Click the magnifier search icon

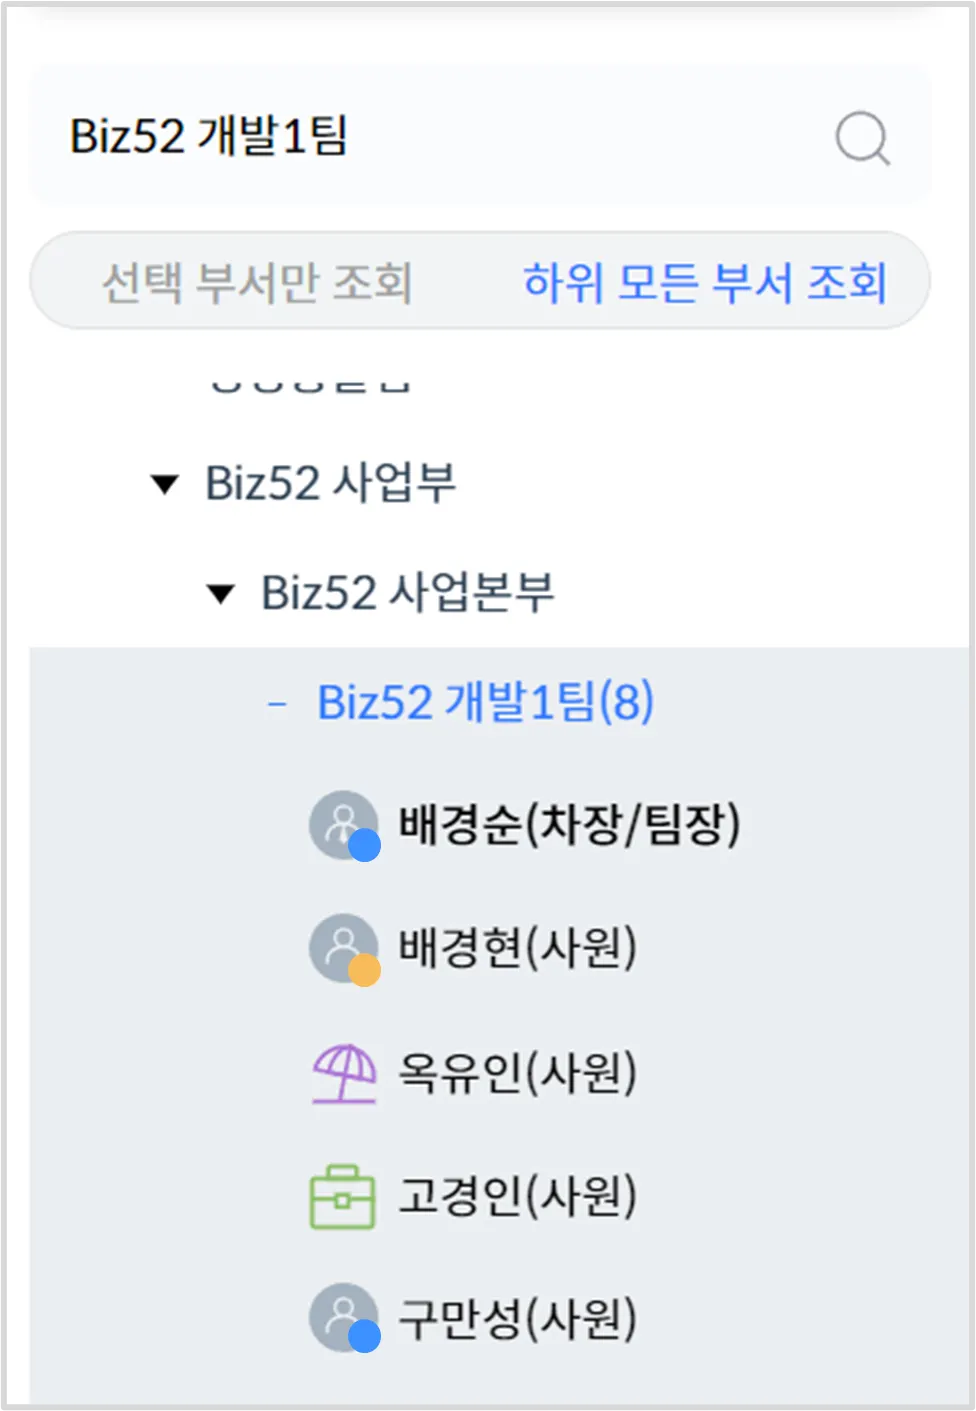pyautogui.click(x=862, y=138)
